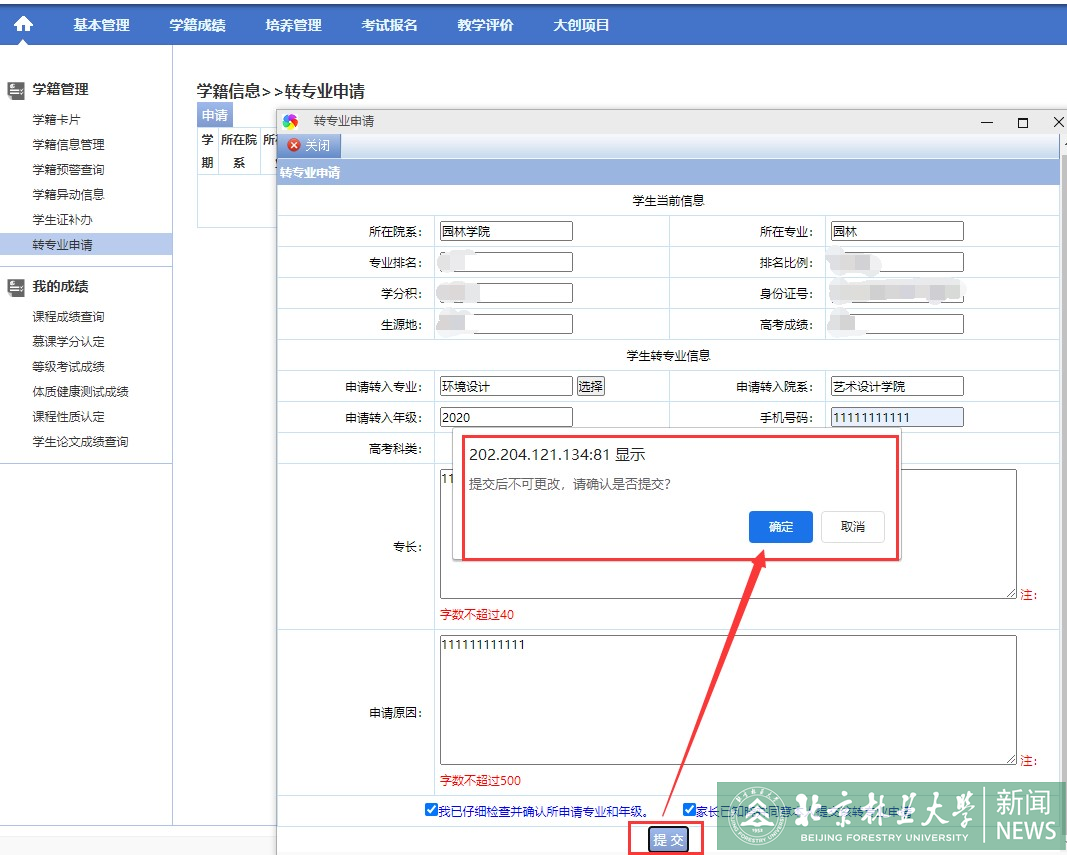Click the 申请原因 text area
This screenshot has width=1067, height=855.
pyautogui.click(x=727, y=699)
